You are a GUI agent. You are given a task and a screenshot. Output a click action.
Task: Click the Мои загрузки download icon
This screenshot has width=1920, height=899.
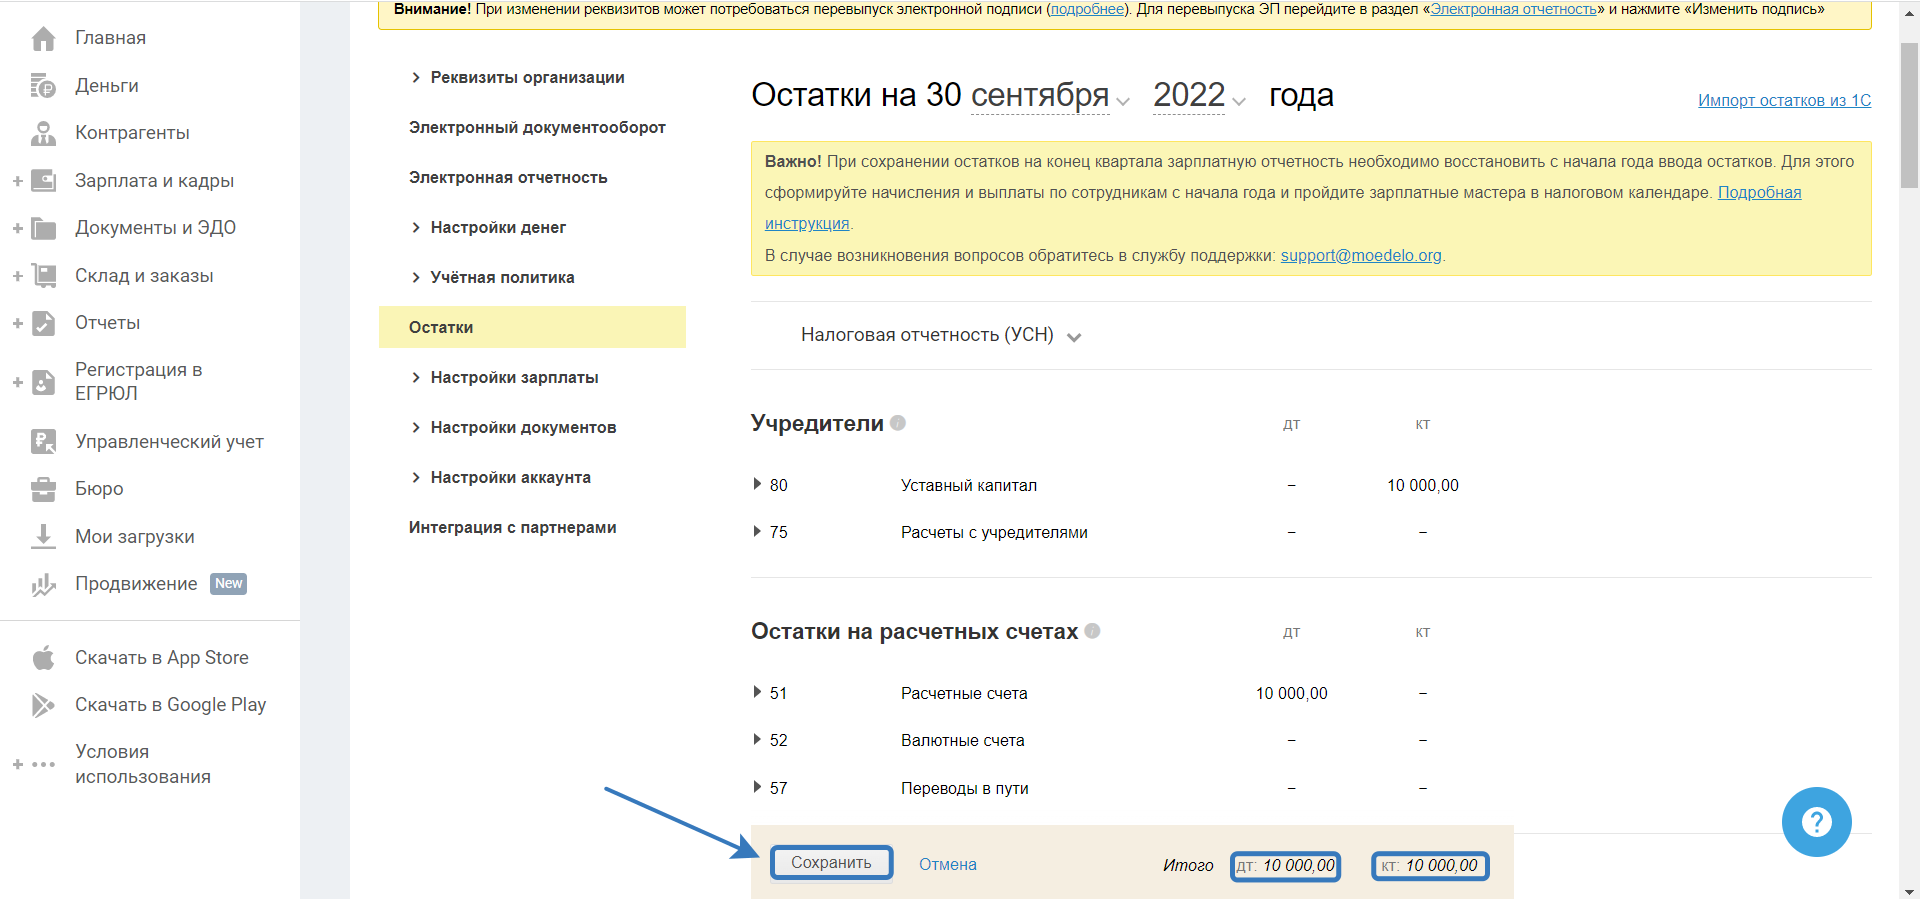tap(43, 537)
